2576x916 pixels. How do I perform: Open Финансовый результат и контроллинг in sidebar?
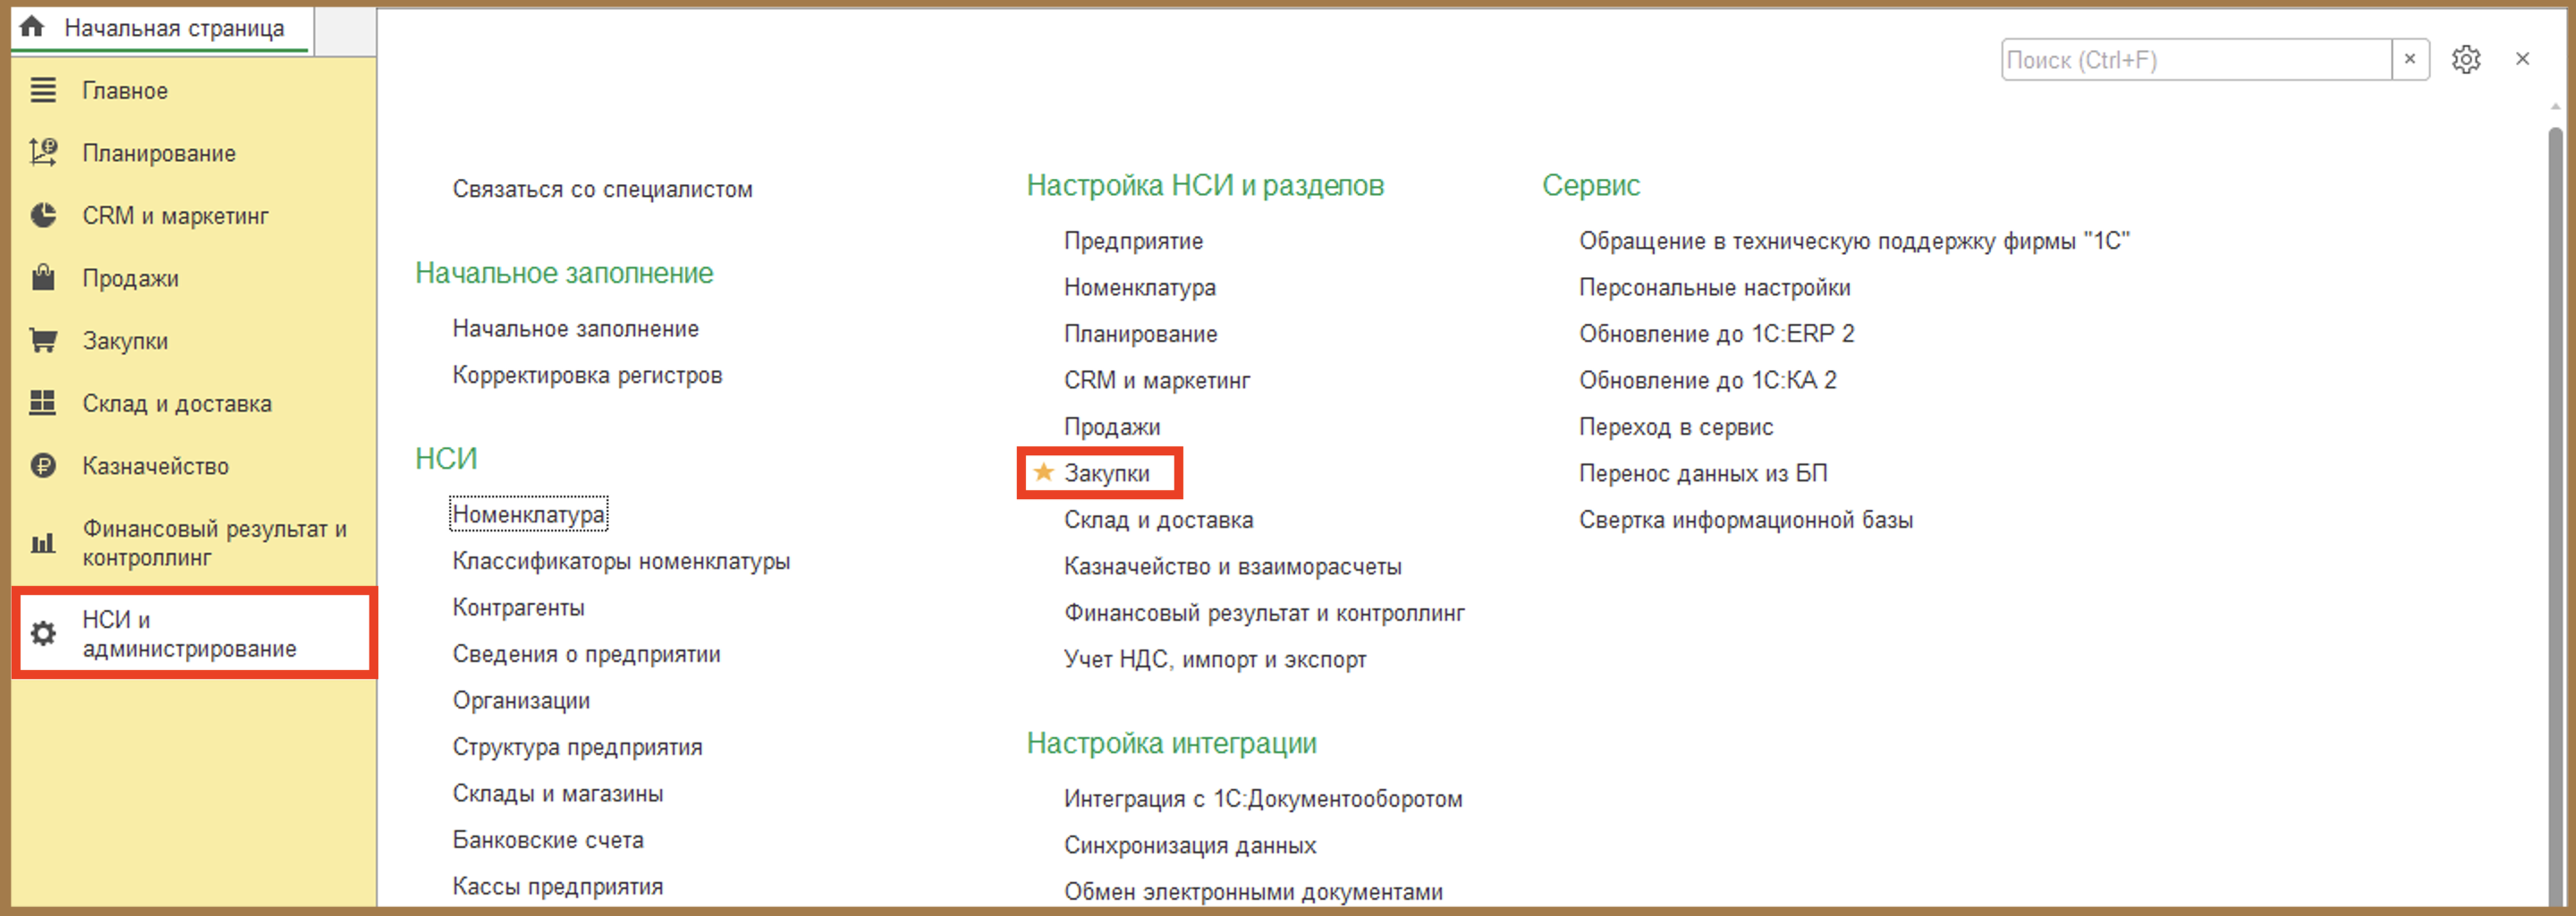(214, 543)
